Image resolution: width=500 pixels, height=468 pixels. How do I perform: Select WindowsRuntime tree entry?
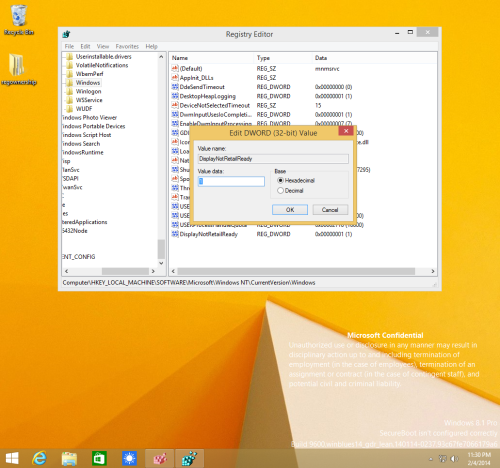tap(83, 152)
